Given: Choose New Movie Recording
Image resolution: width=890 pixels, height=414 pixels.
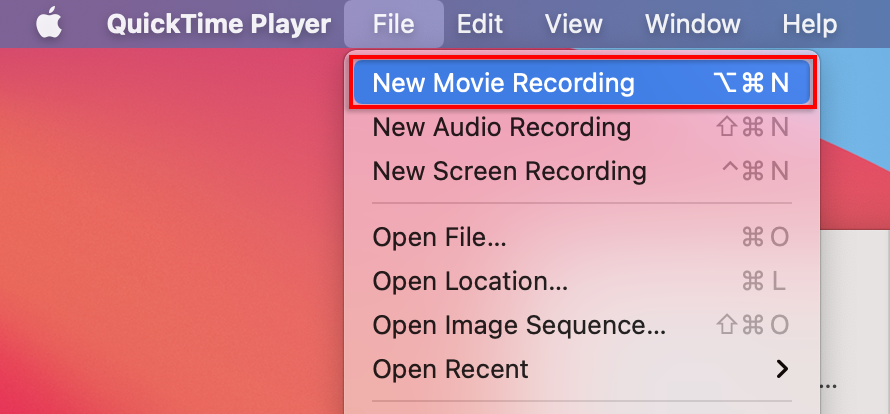Looking at the screenshot, I should coord(503,83).
